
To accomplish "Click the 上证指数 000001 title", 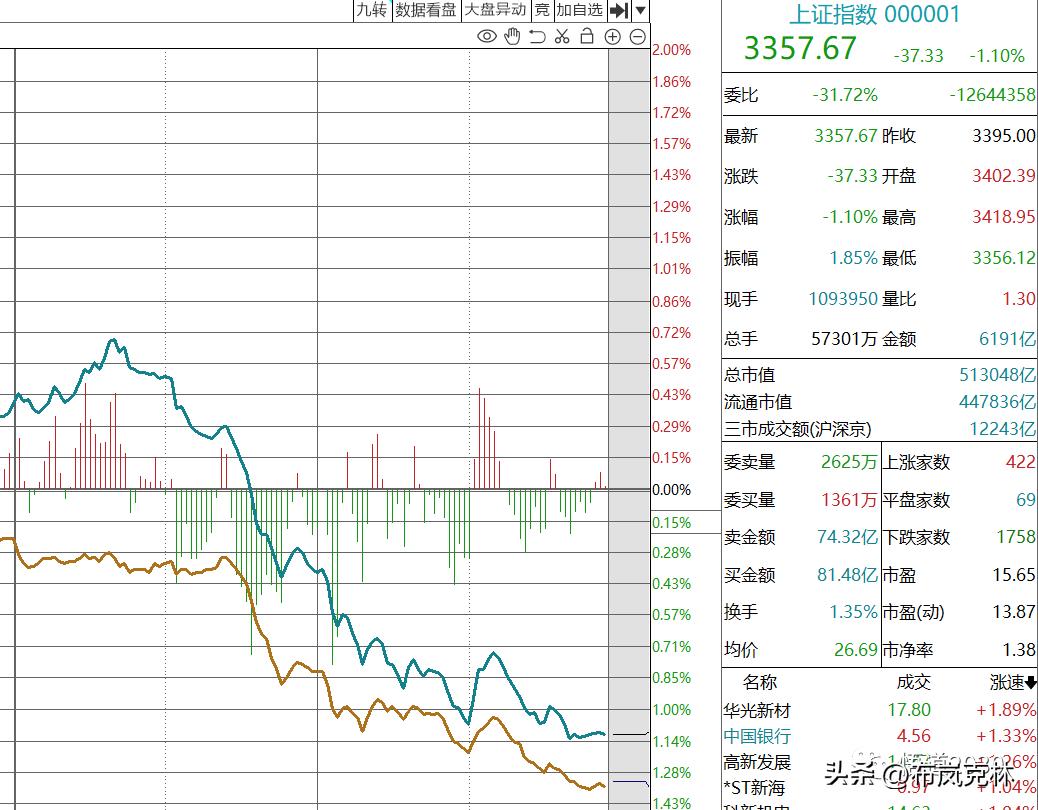I will pyautogui.click(x=878, y=14).
